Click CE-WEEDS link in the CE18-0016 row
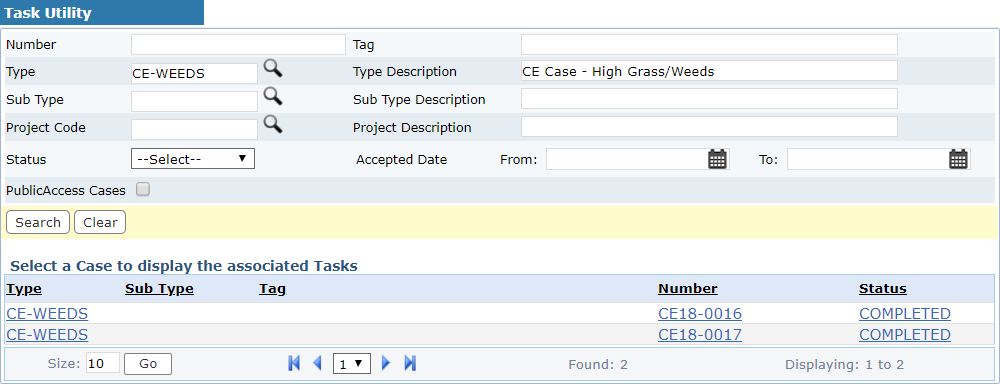Screen dimensions: 1000x384 47,313
